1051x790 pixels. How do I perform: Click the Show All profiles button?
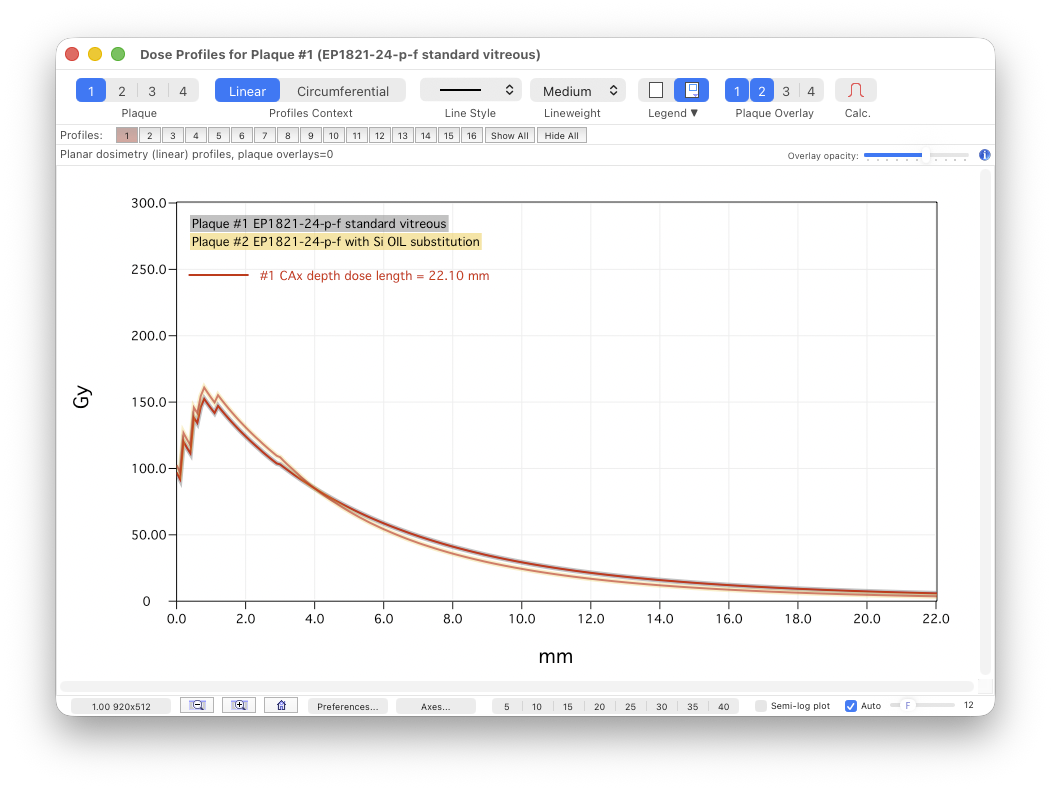click(x=509, y=135)
